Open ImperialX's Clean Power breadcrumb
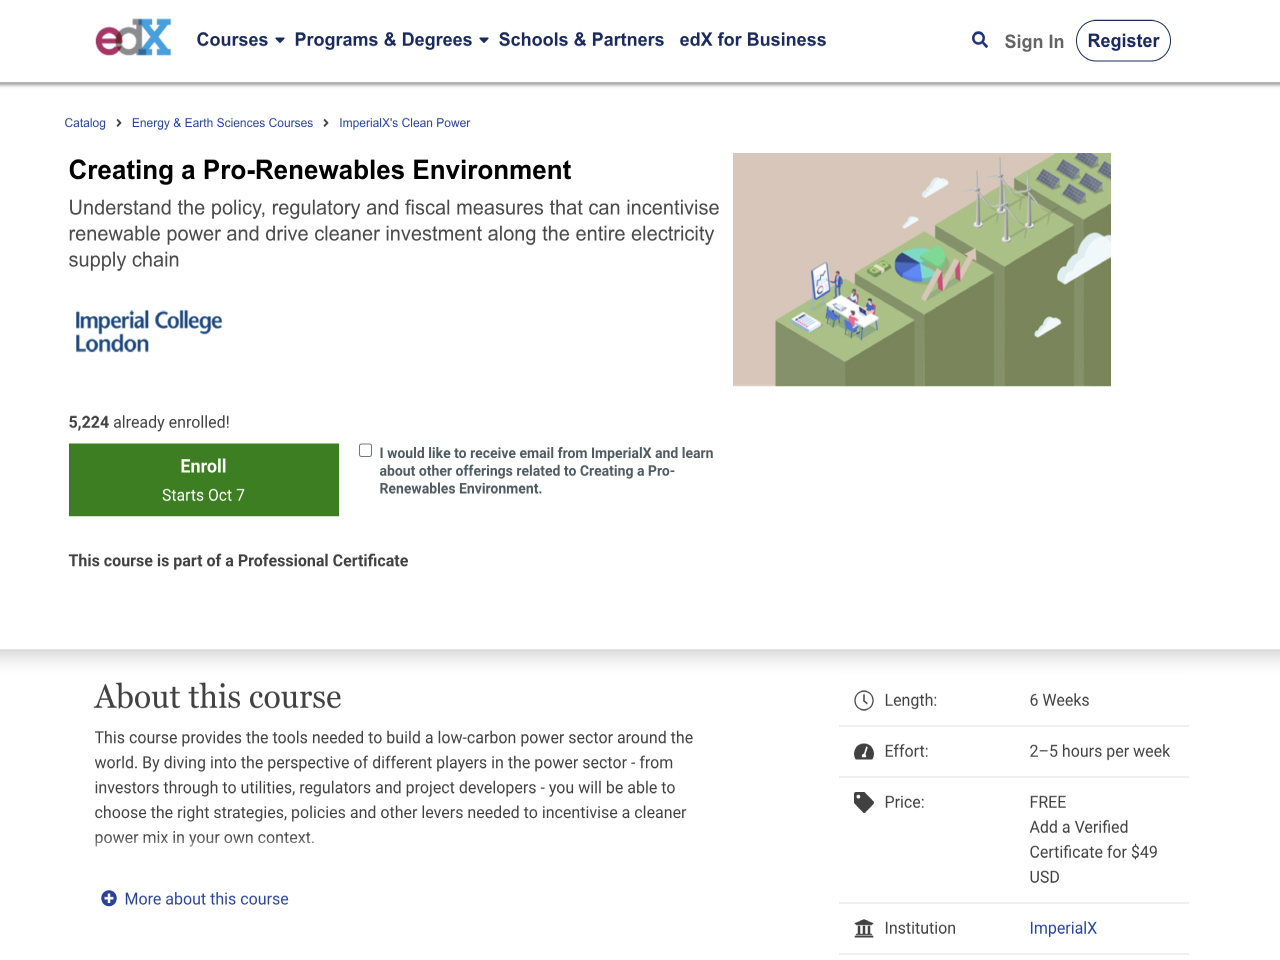The width and height of the screenshot is (1280, 960). point(404,123)
